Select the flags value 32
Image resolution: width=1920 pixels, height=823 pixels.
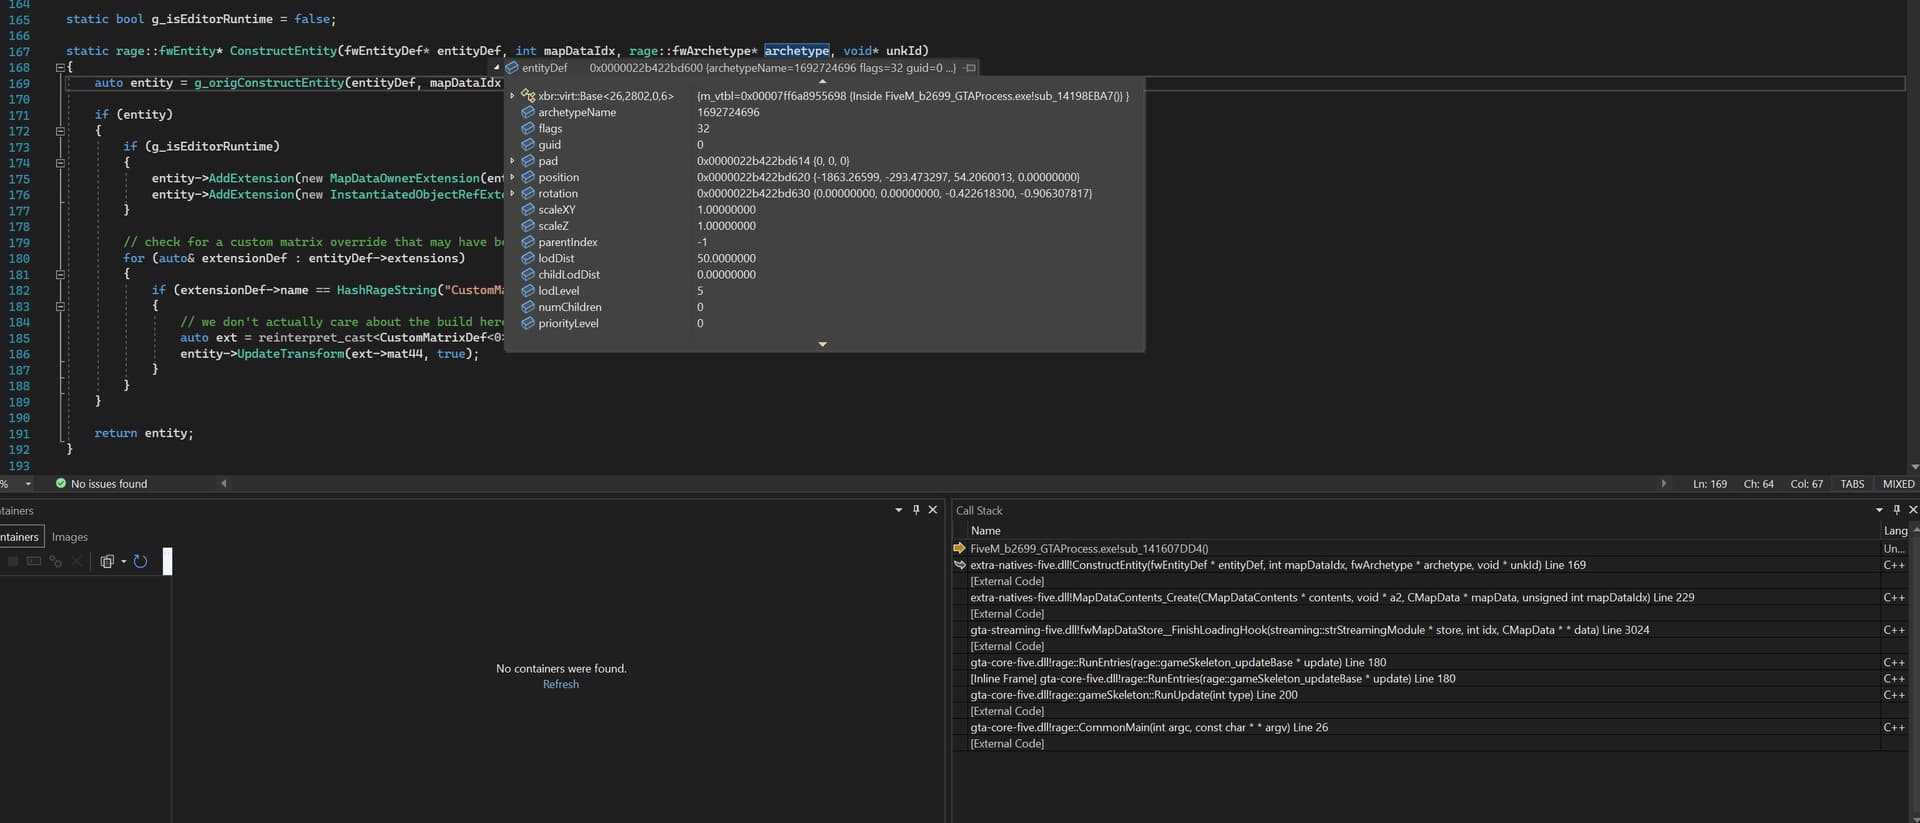tap(703, 128)
